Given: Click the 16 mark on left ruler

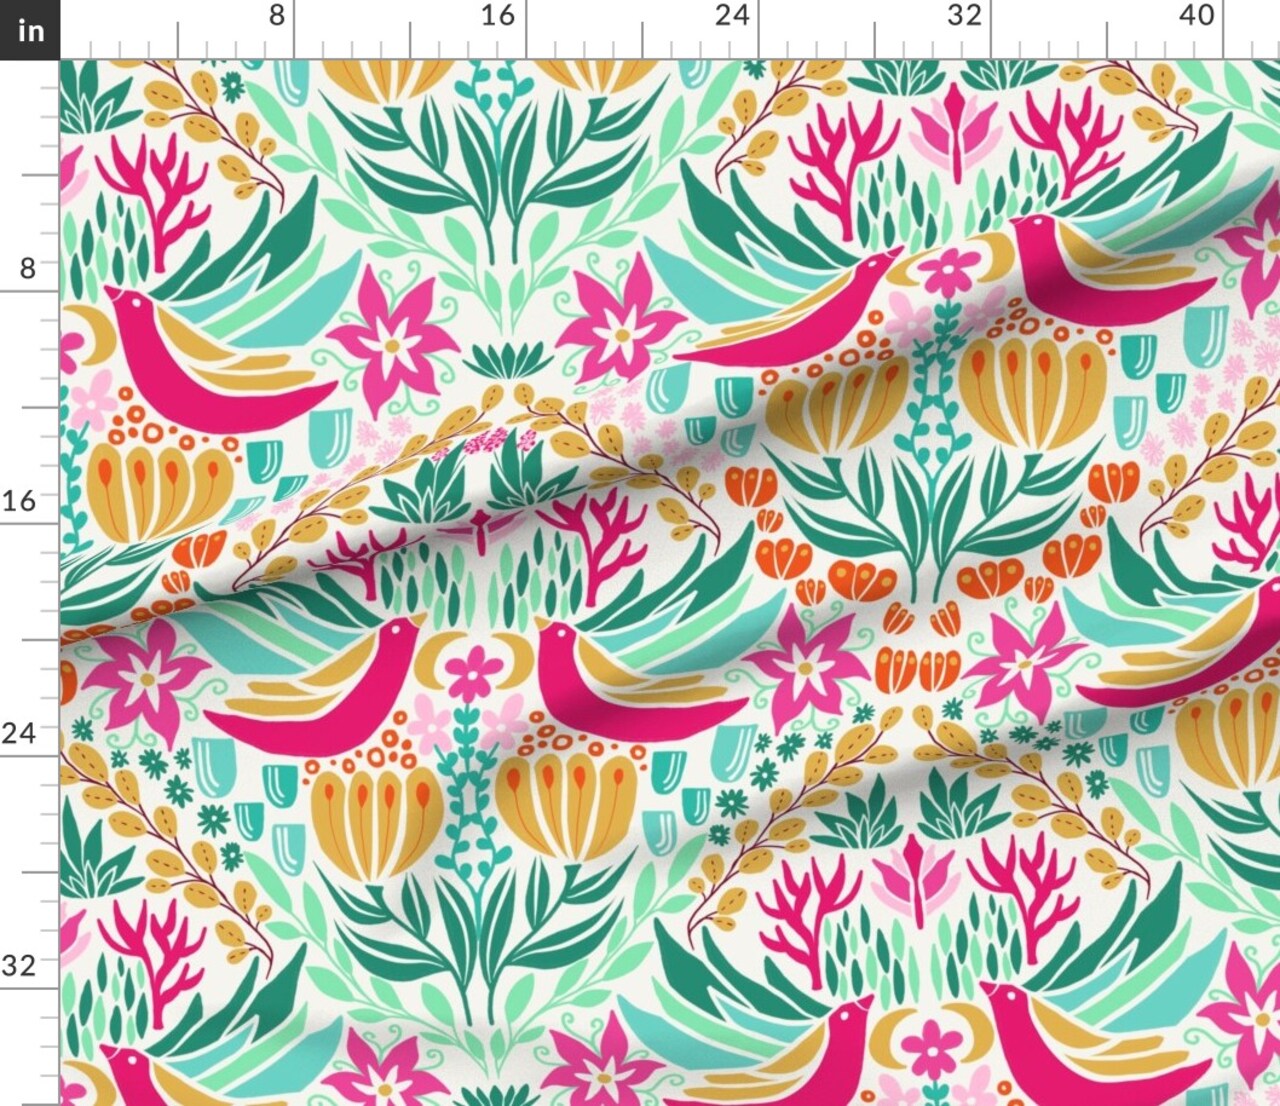Looking at the screenshot, I should 20,500.
